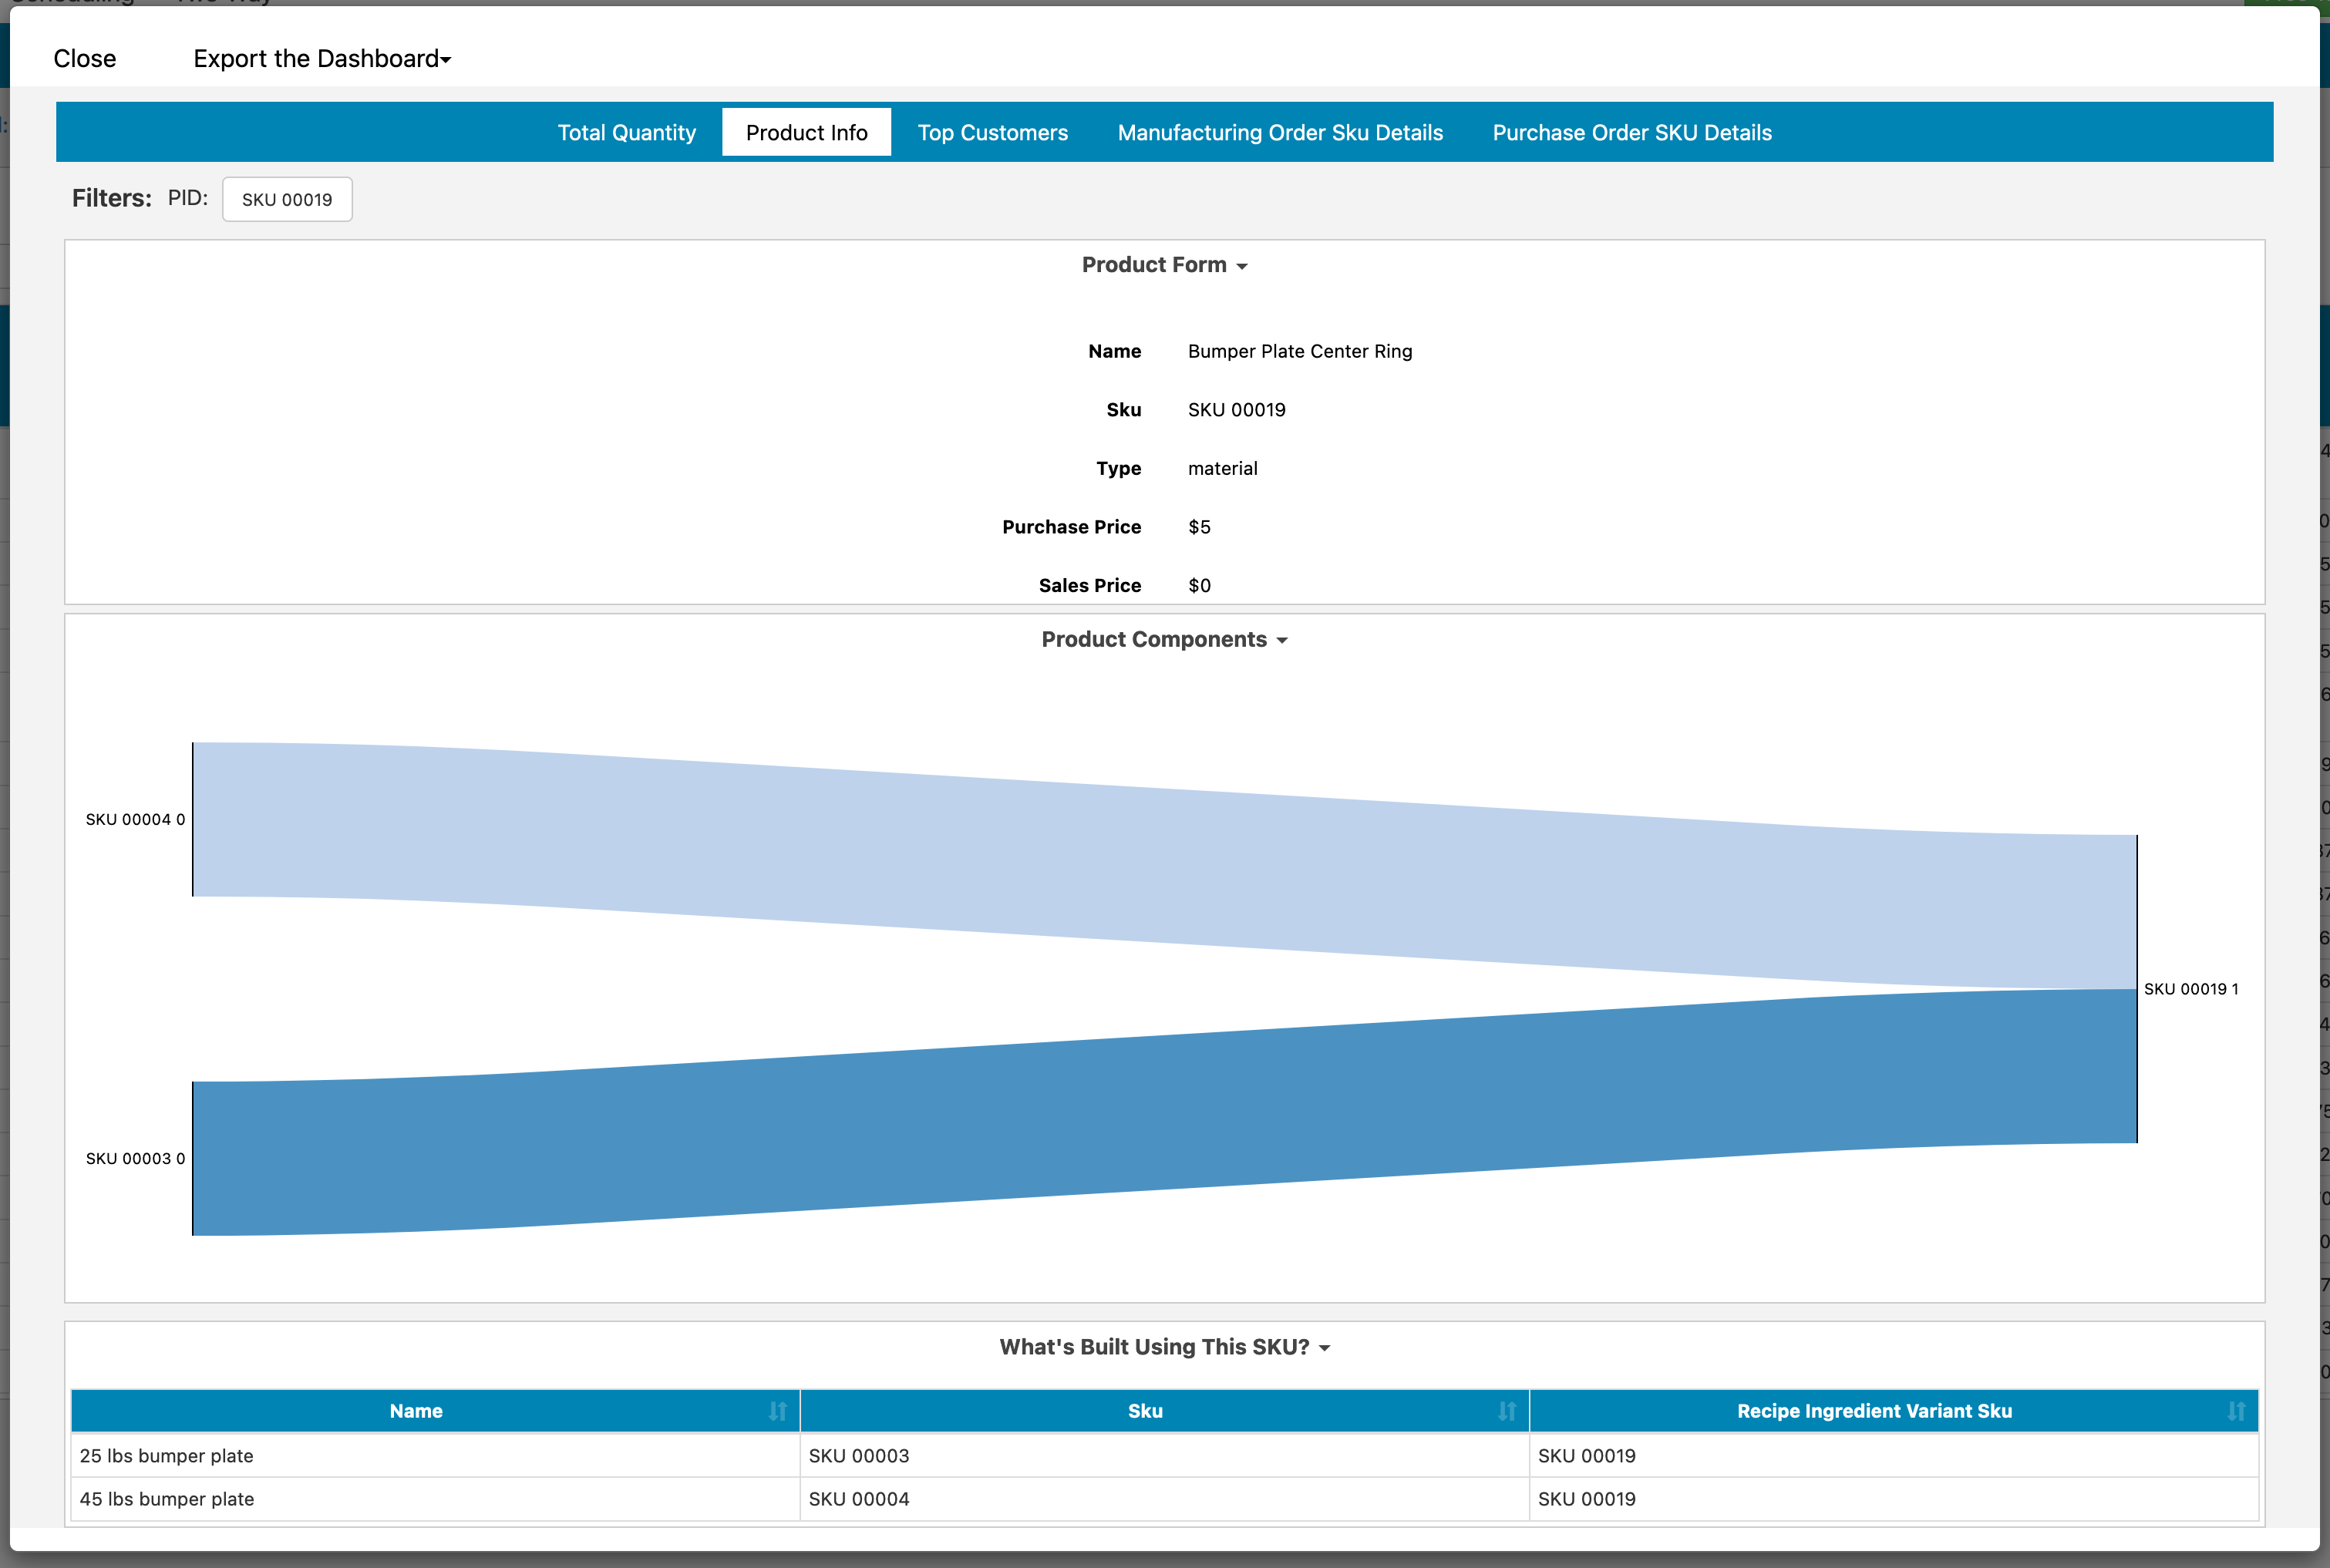Viewport: 2330px width, 1568px height.
Task: Switch to the Total Quantity tab
Action: pyautogui.click(x=626, y=132)
